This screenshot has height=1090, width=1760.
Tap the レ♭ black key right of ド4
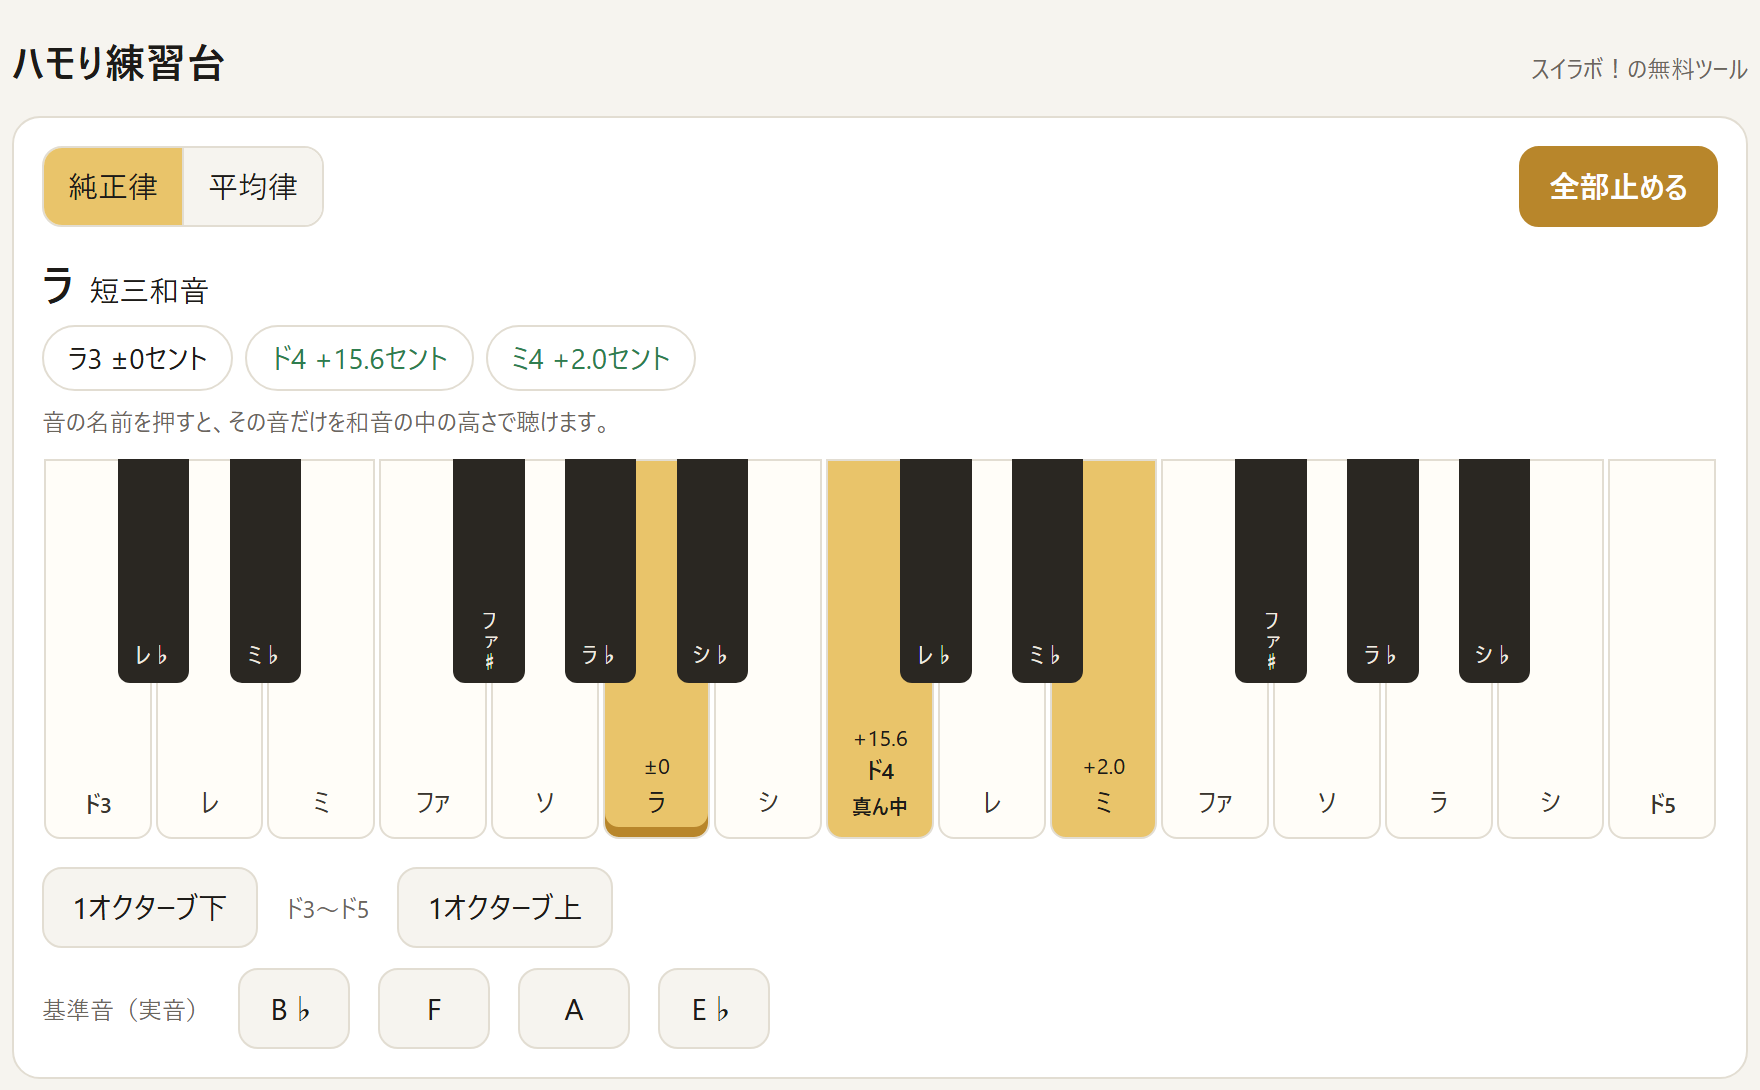pos(936,570)
